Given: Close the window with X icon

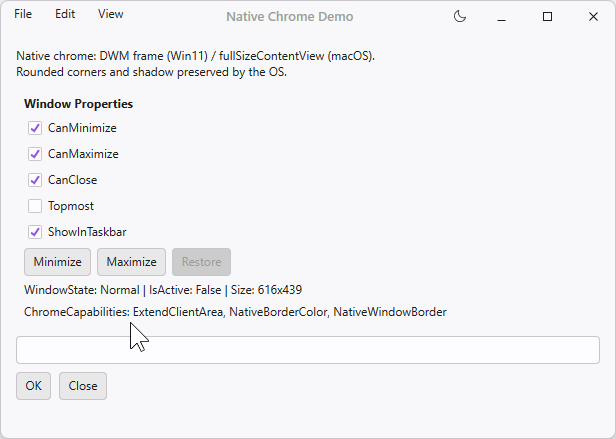Looking at the screenshot, I should [x=592, y=16].
